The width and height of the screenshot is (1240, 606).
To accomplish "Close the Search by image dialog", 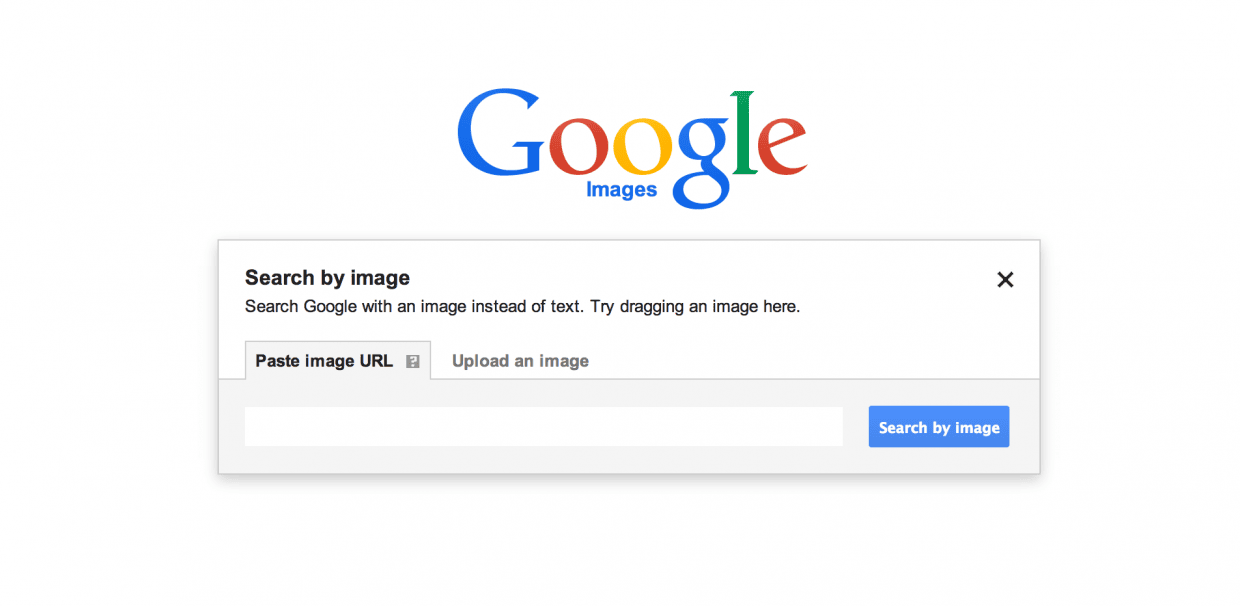I will [x=1005, y=280].
